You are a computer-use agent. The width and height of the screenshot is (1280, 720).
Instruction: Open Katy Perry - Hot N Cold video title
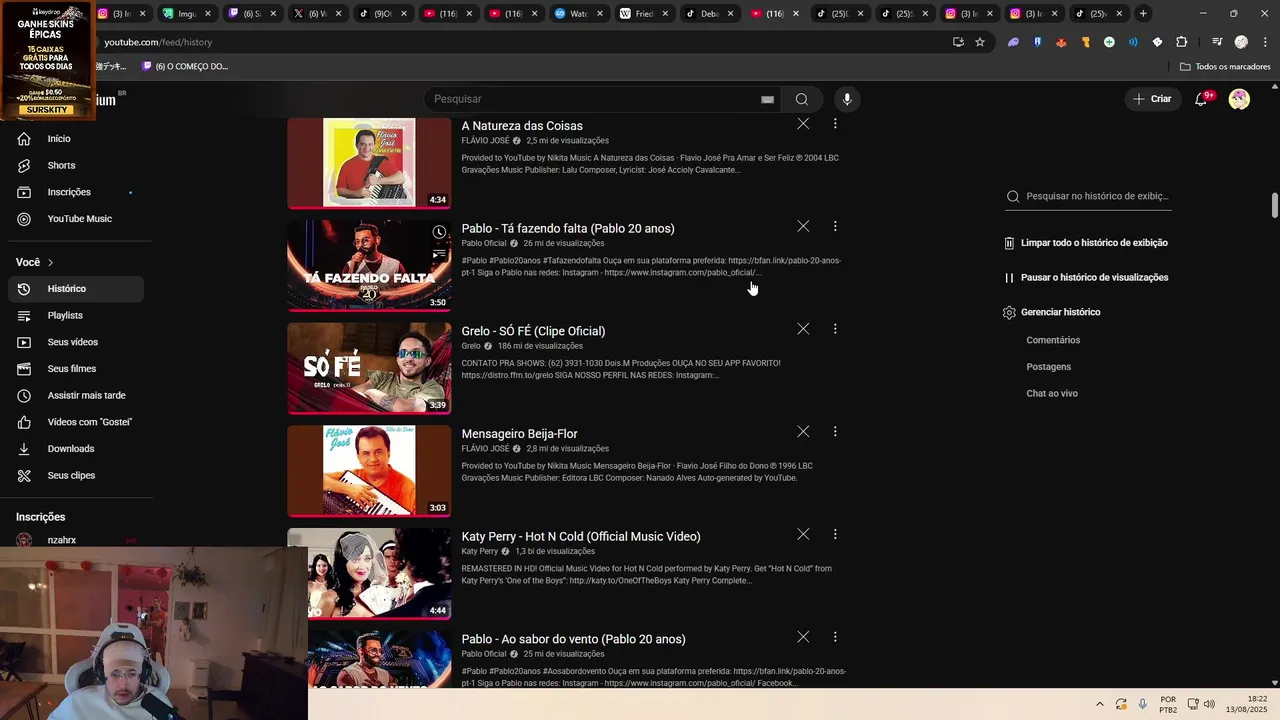pos(581,536)
